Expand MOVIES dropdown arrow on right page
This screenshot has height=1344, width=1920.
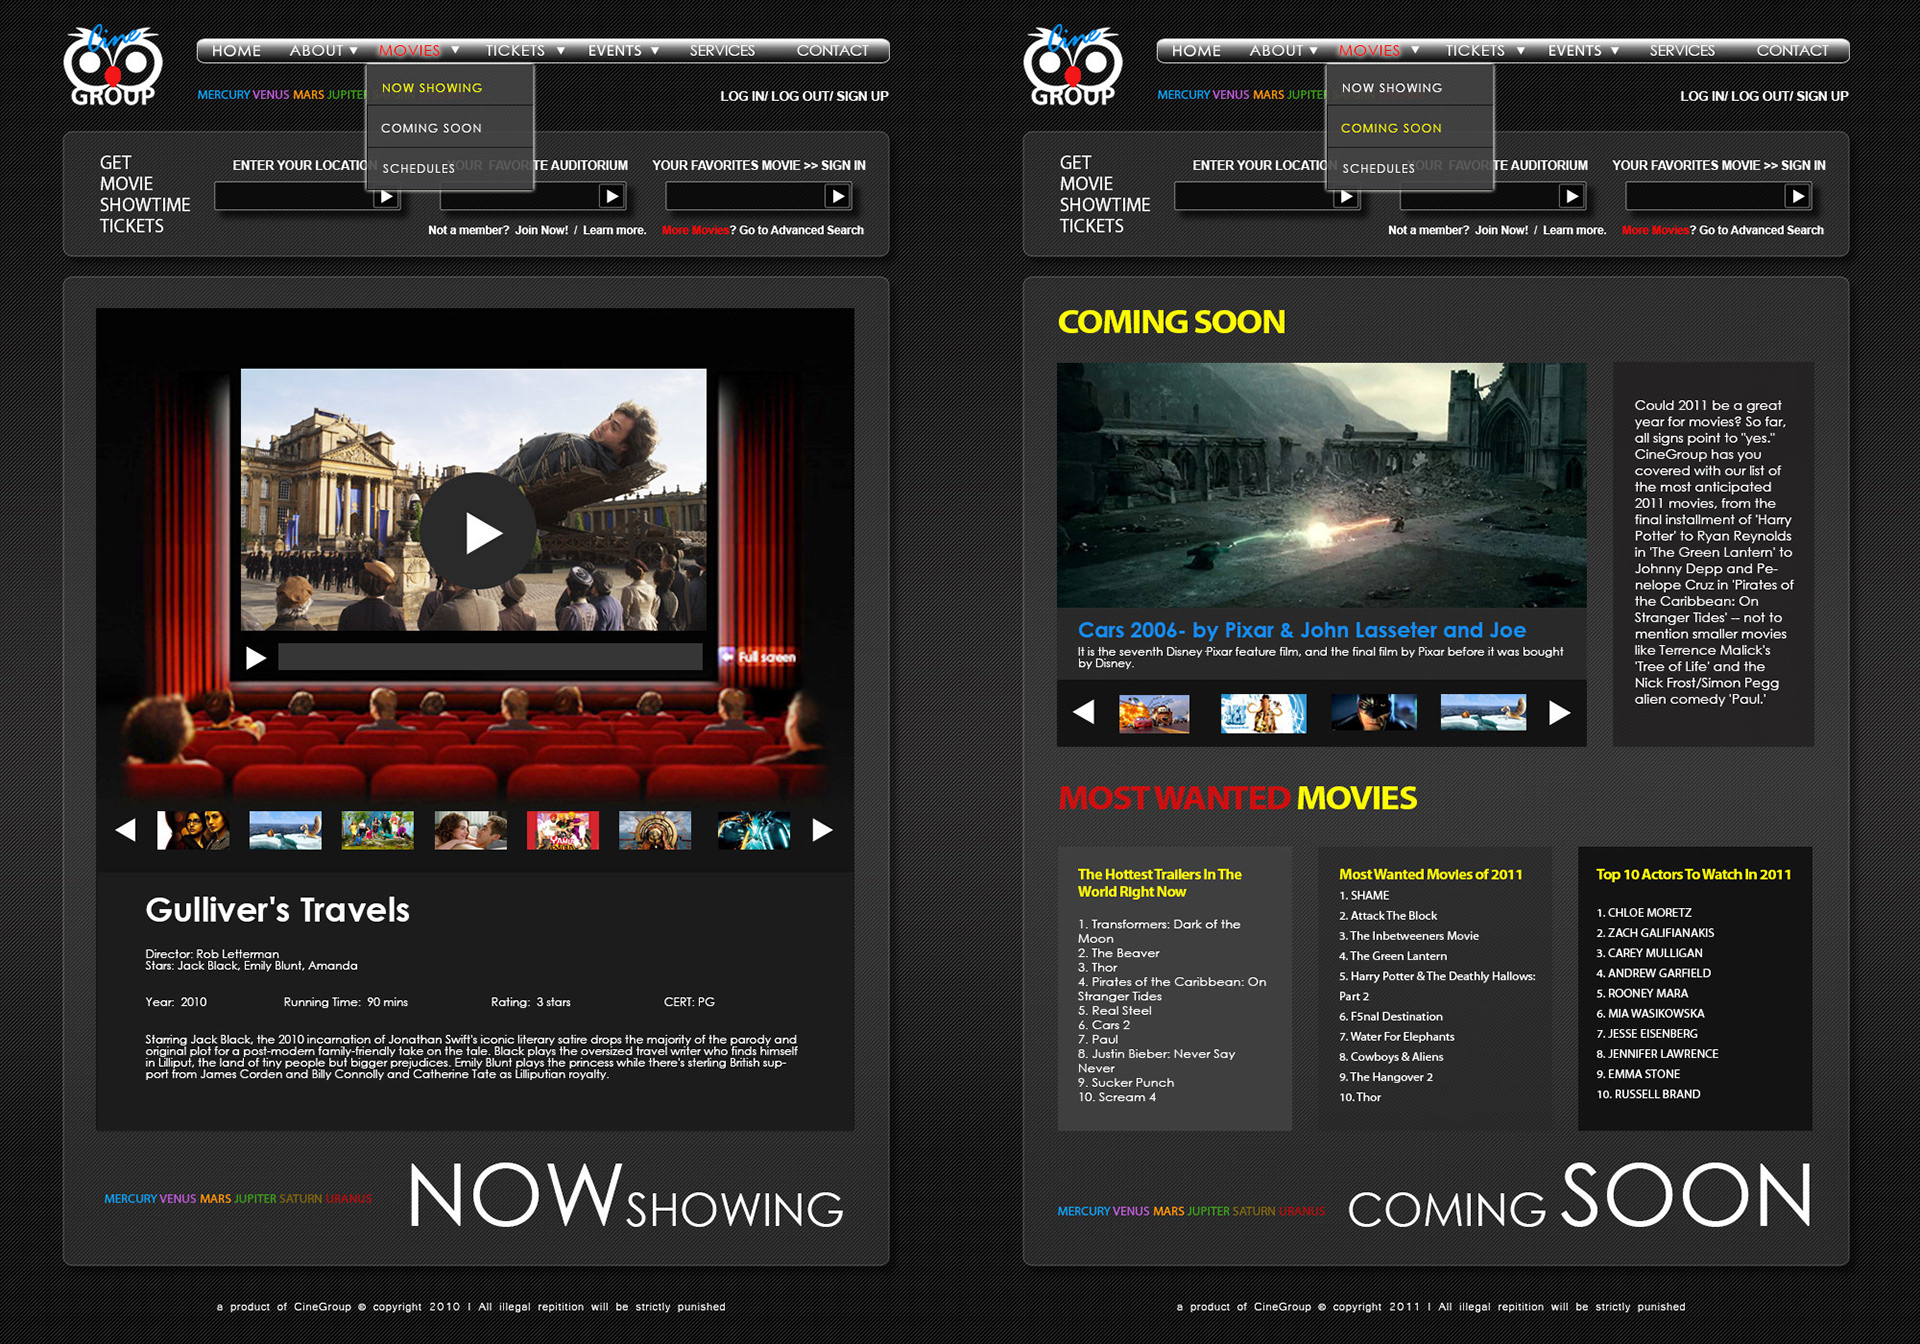1415,50
